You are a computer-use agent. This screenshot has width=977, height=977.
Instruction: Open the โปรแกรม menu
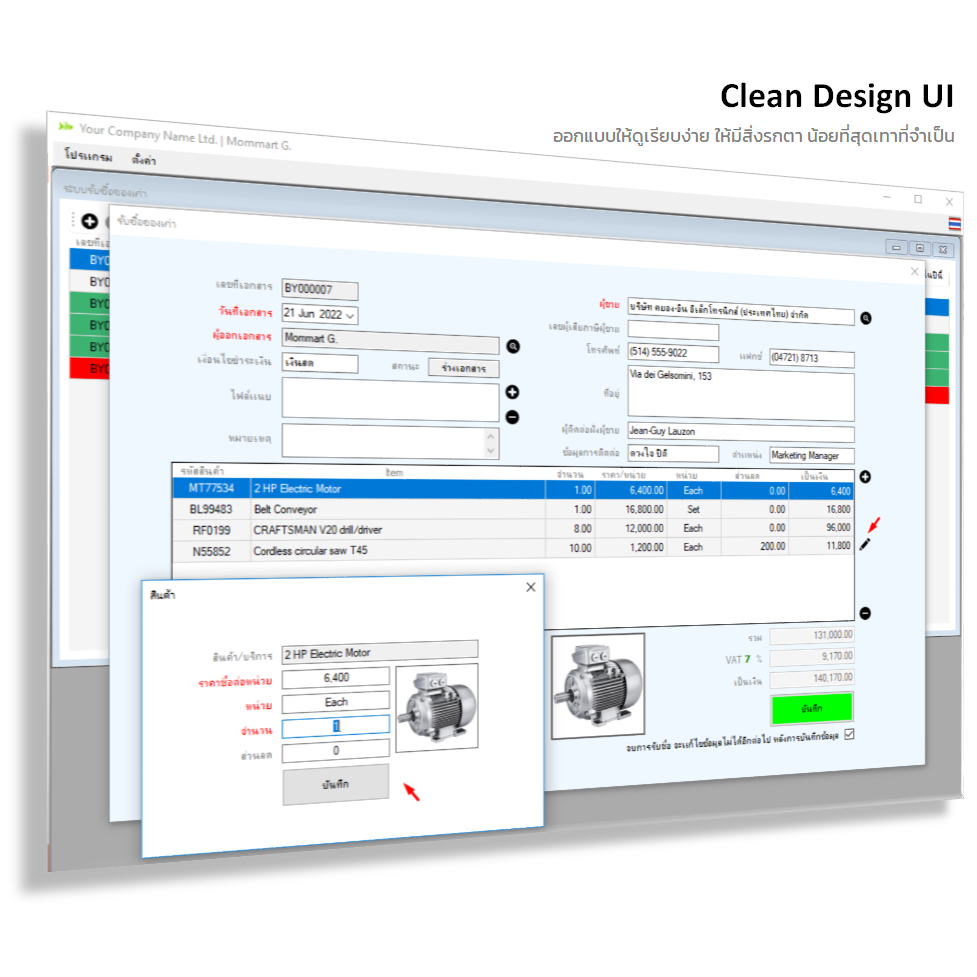pos(88,157)
